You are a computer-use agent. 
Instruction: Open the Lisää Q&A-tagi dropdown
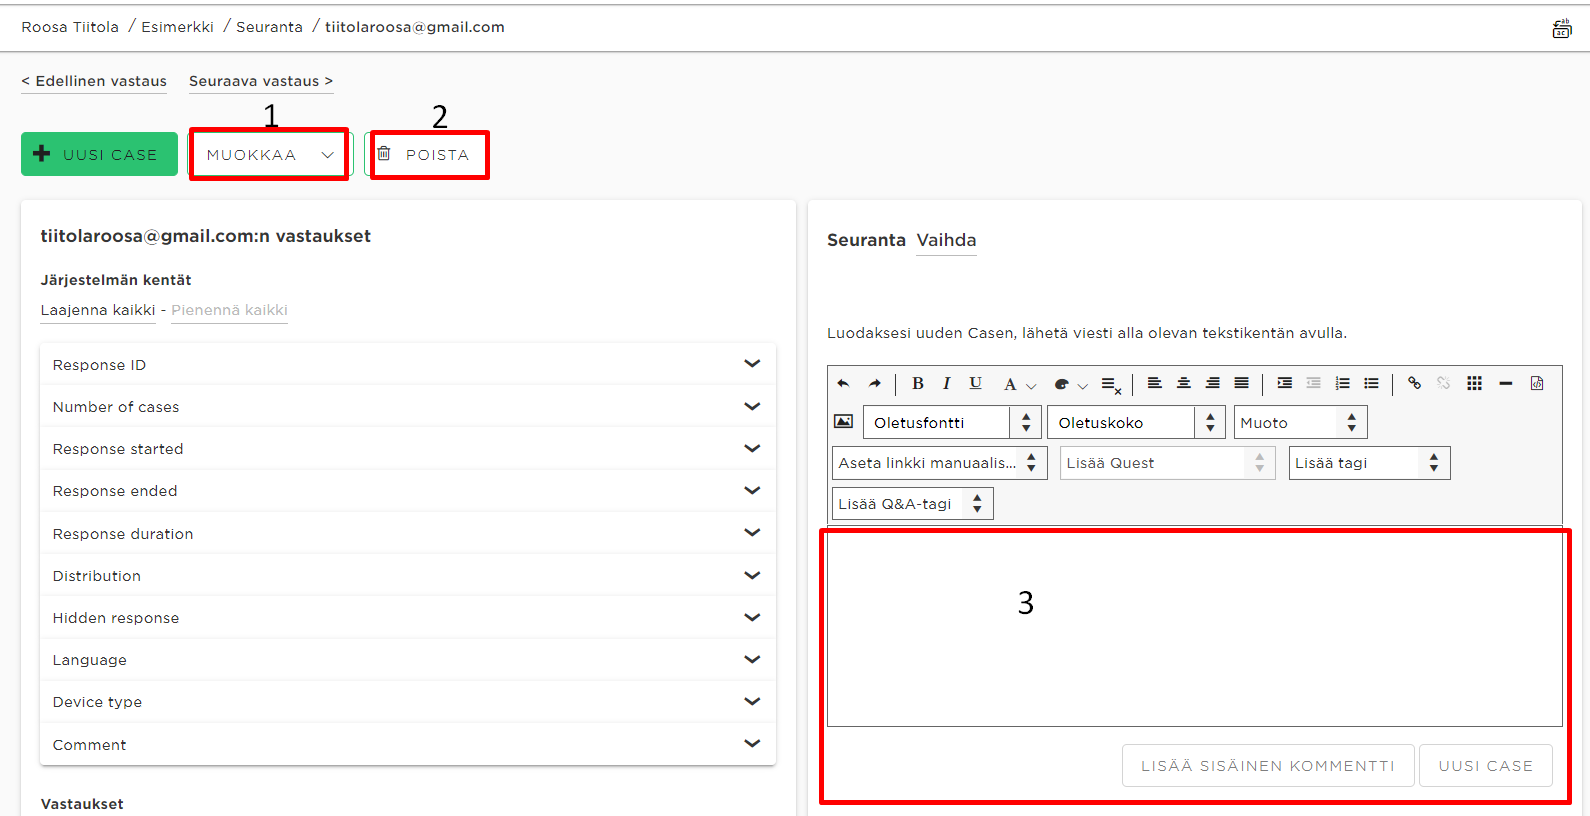[x=913, y=504]
